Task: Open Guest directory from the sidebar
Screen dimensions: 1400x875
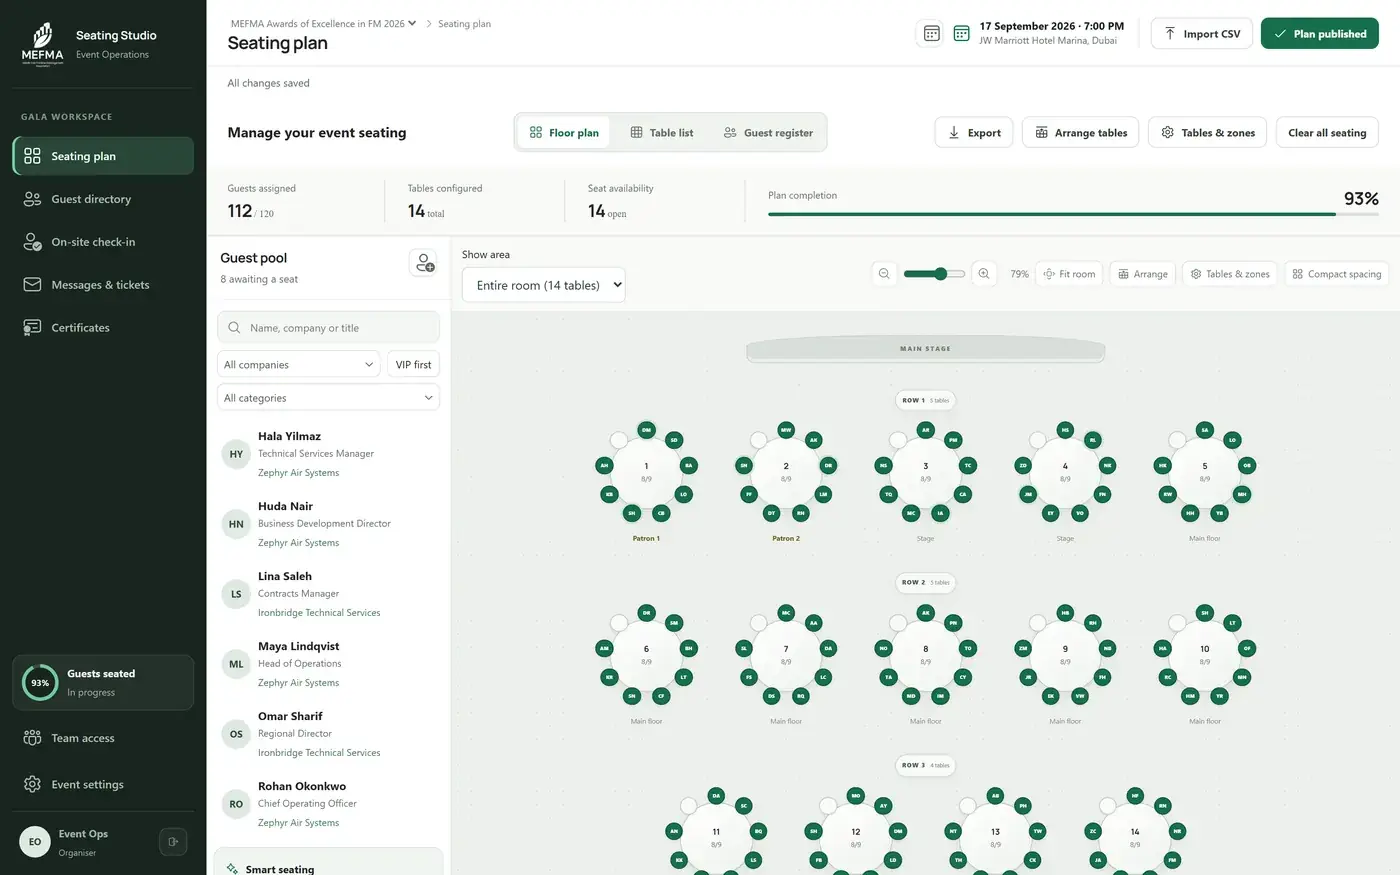Action: [x=103, y=199]
